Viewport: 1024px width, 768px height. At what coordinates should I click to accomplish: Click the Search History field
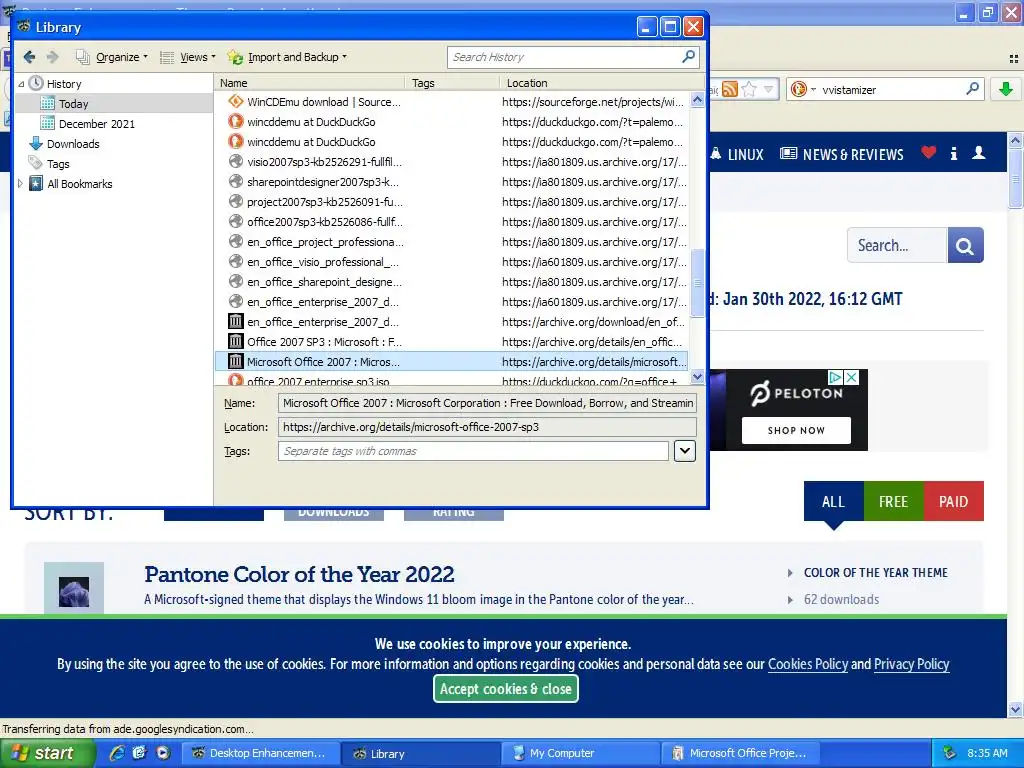(x=564, y=57)
